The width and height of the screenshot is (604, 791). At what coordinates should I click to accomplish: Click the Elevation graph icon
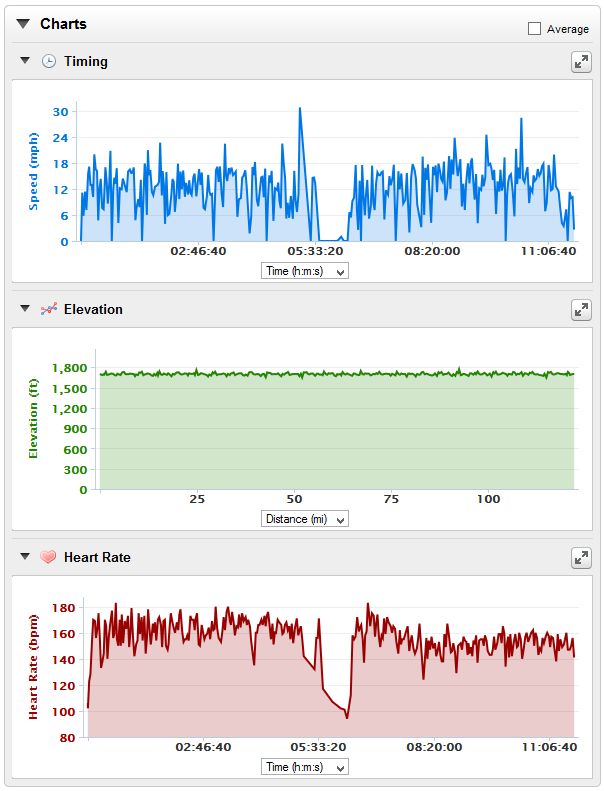49,310
